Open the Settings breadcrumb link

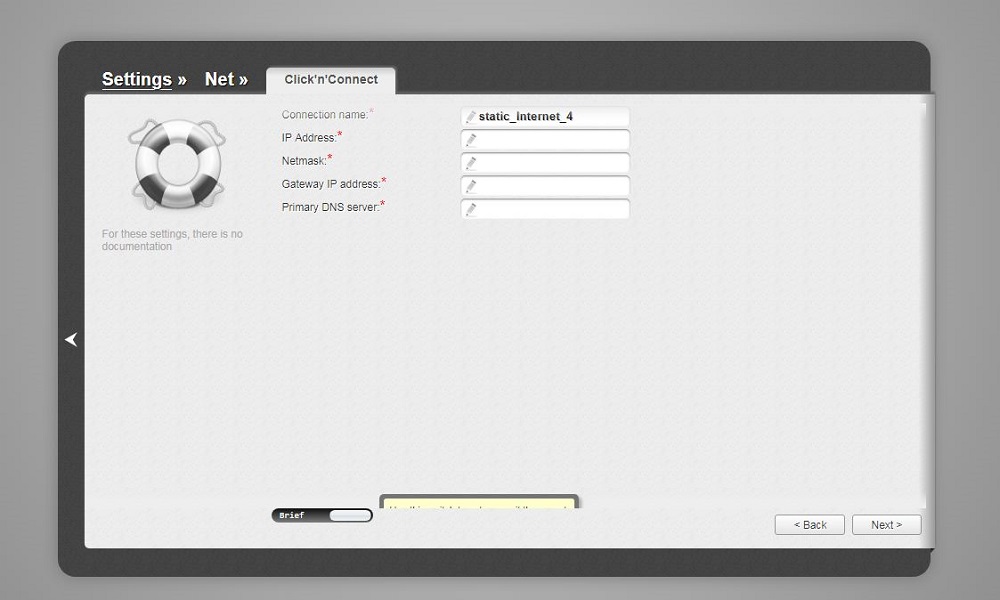tap(136, 79)
